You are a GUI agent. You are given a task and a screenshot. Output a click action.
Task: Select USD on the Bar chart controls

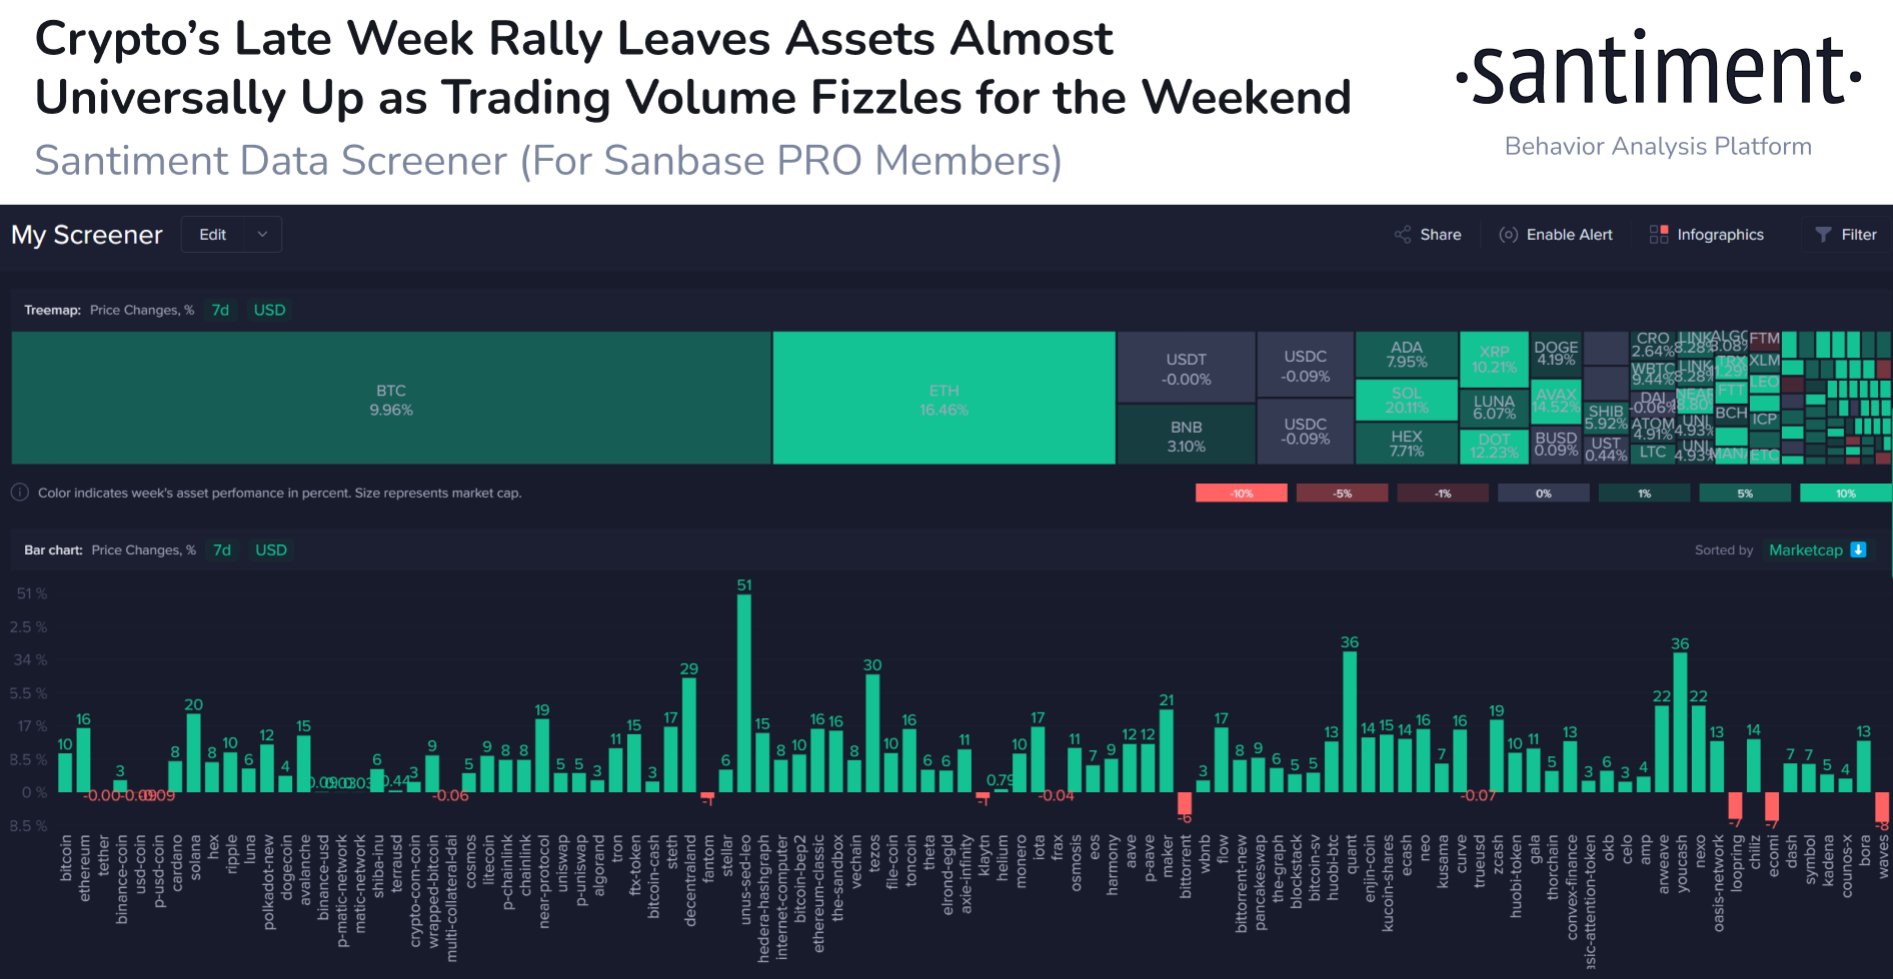coord(271,550)
